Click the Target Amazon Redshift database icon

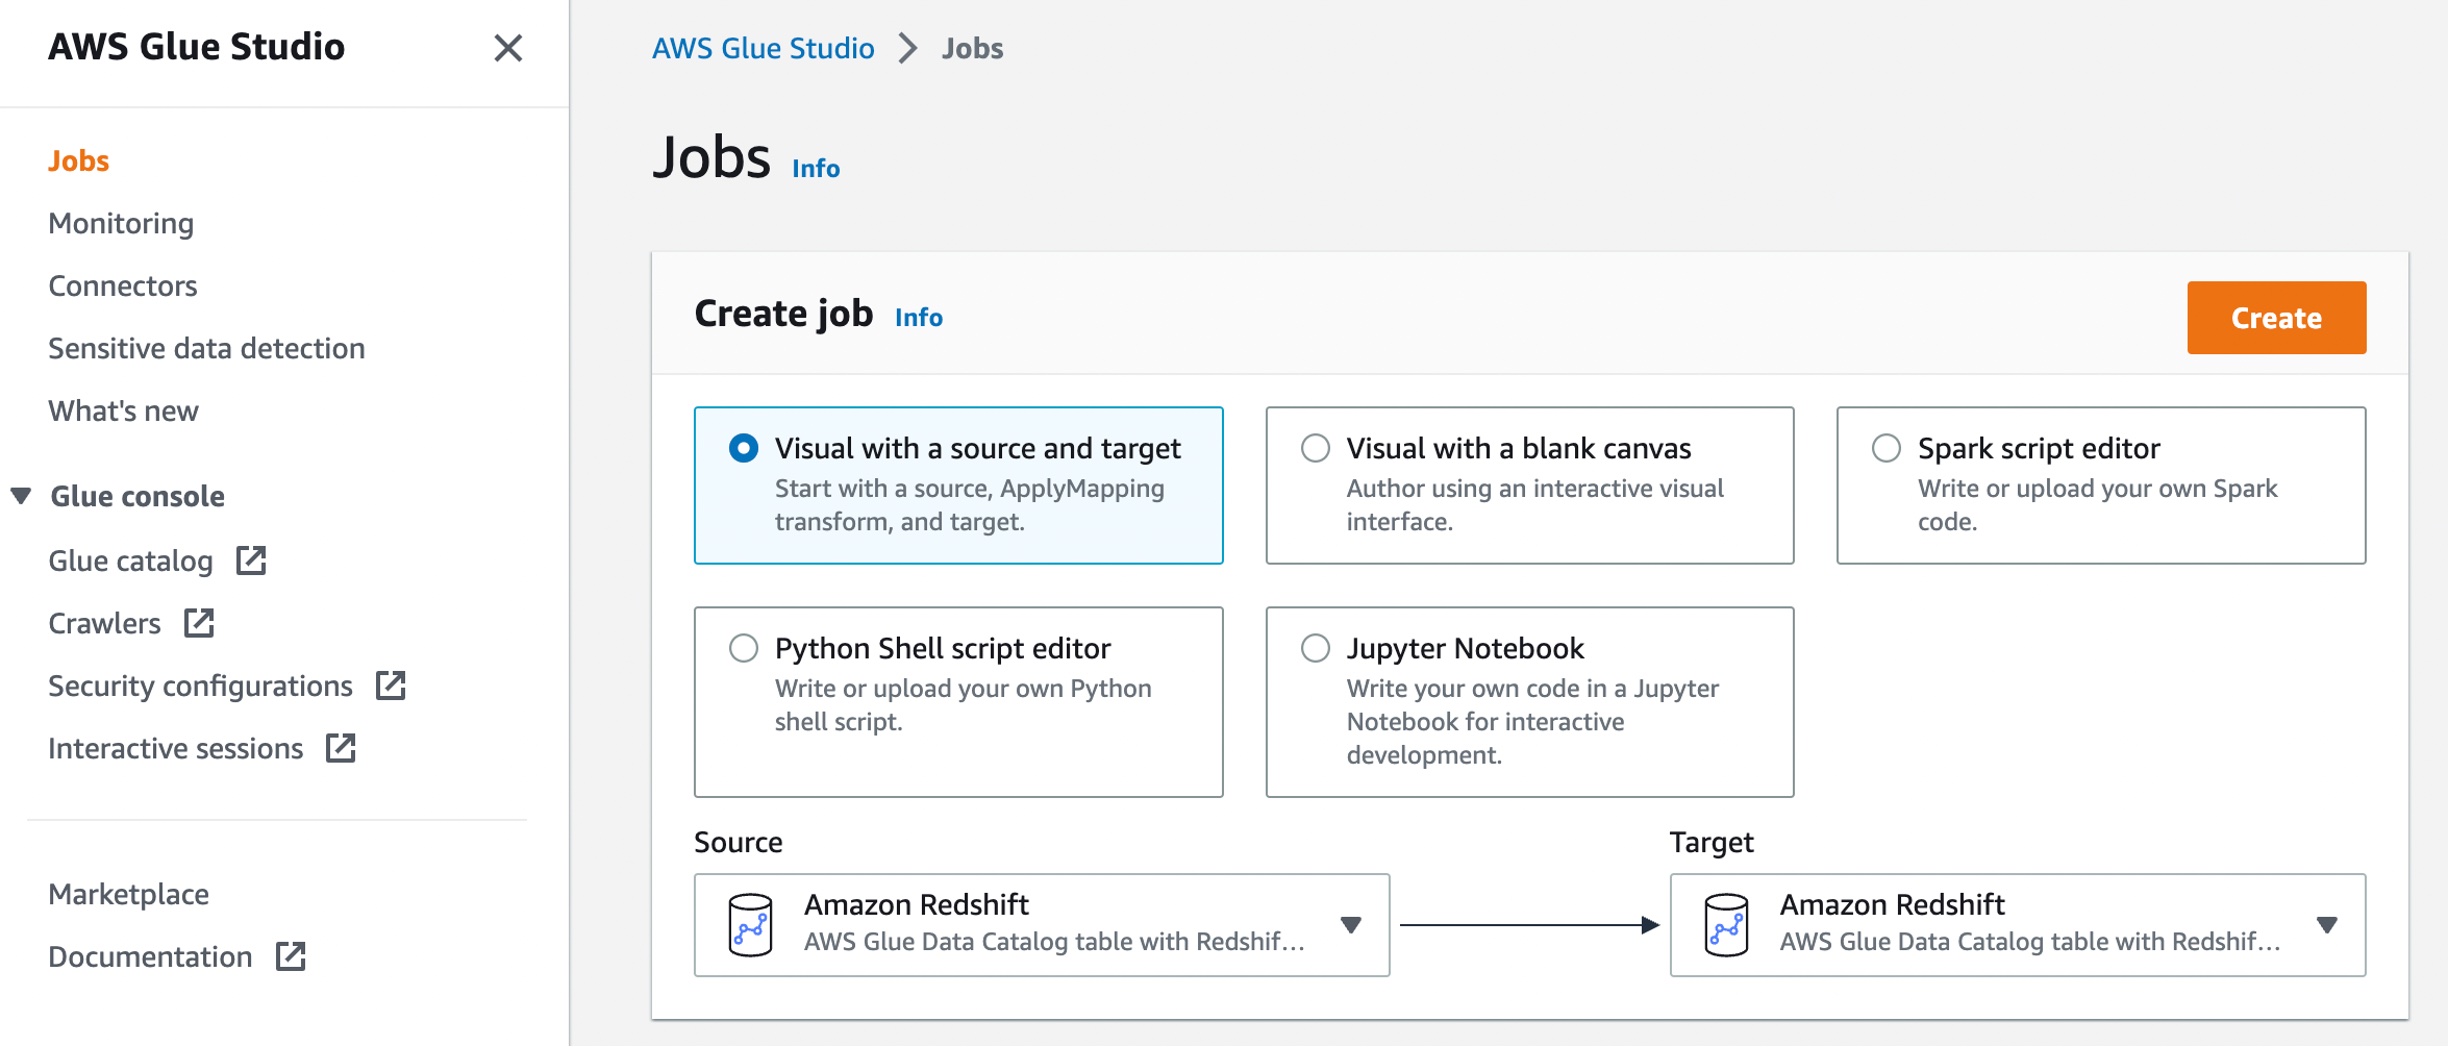pos(1726,925)
